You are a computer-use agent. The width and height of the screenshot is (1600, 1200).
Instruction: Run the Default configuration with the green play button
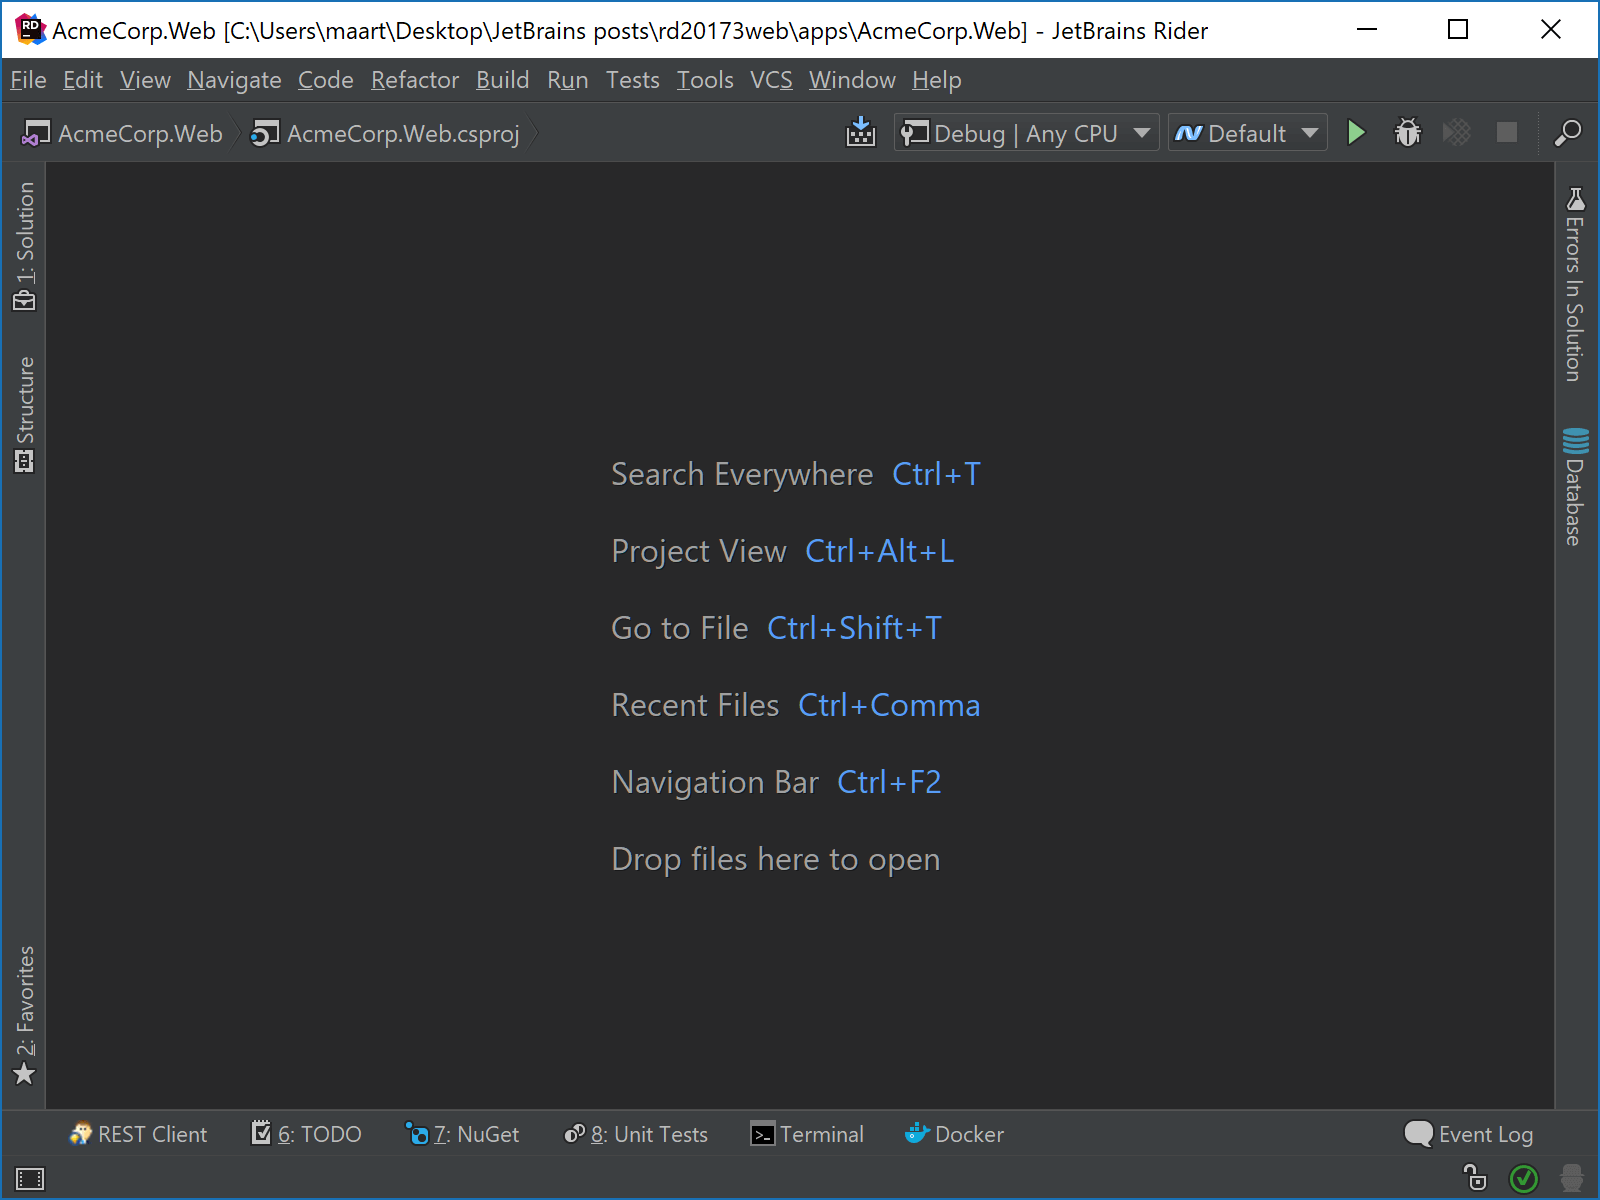[1356, 132]
